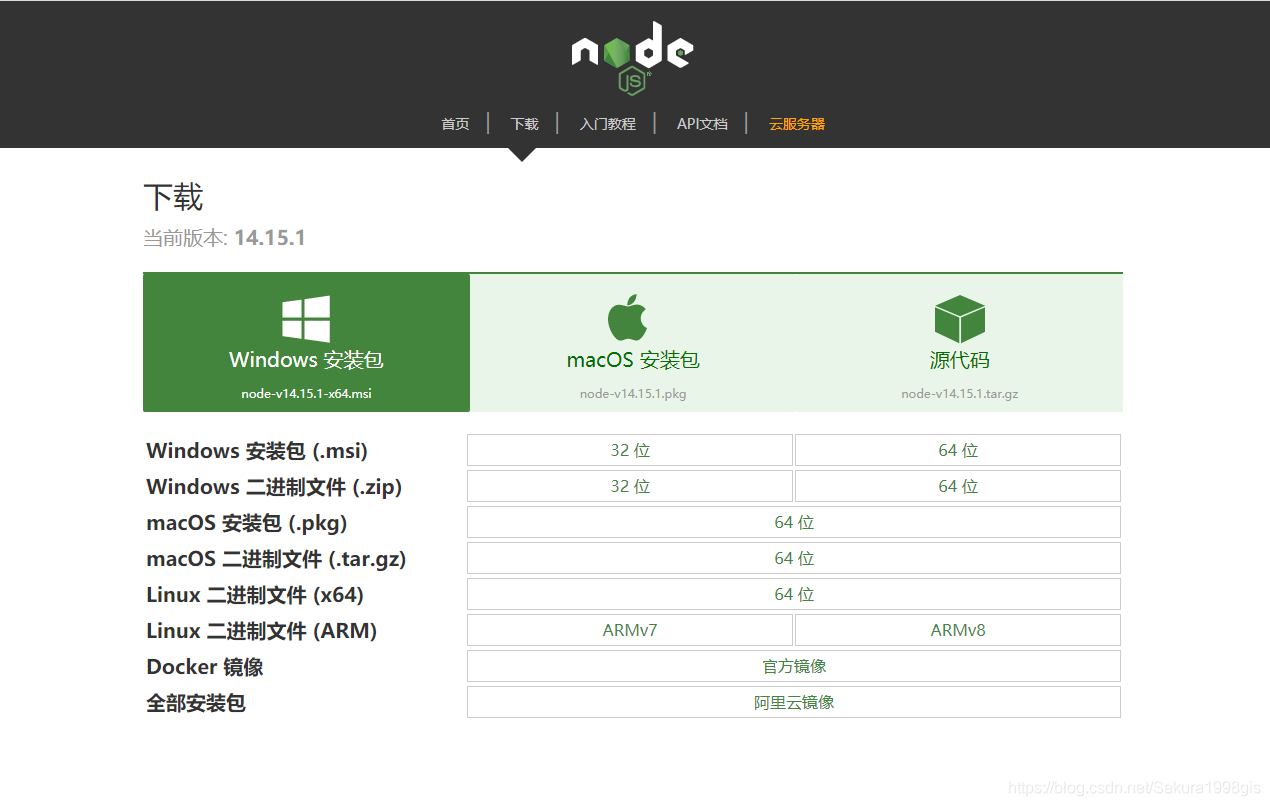Open the 官方镜像 Docker link
Screen dimensions: 1270x806
tap(794, 666)
